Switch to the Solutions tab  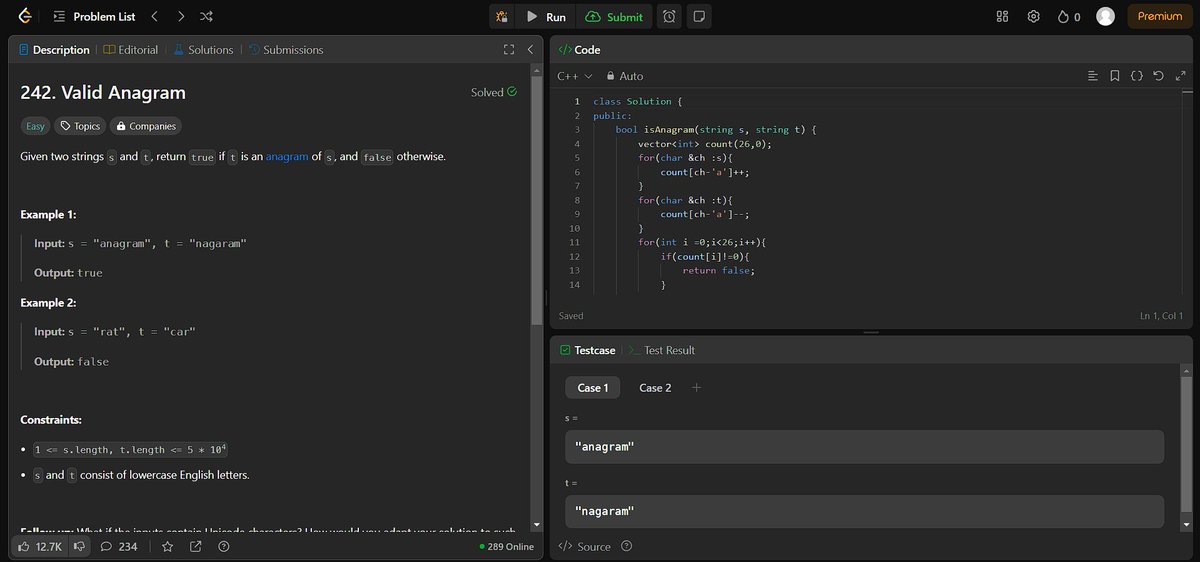[203, 50]
